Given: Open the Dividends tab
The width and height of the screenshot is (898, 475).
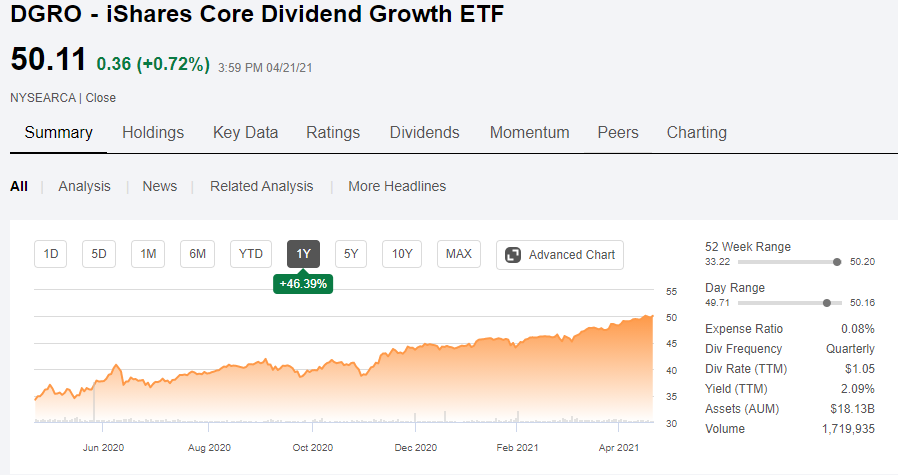Looking at the screenshot, I should coord(424,132).
